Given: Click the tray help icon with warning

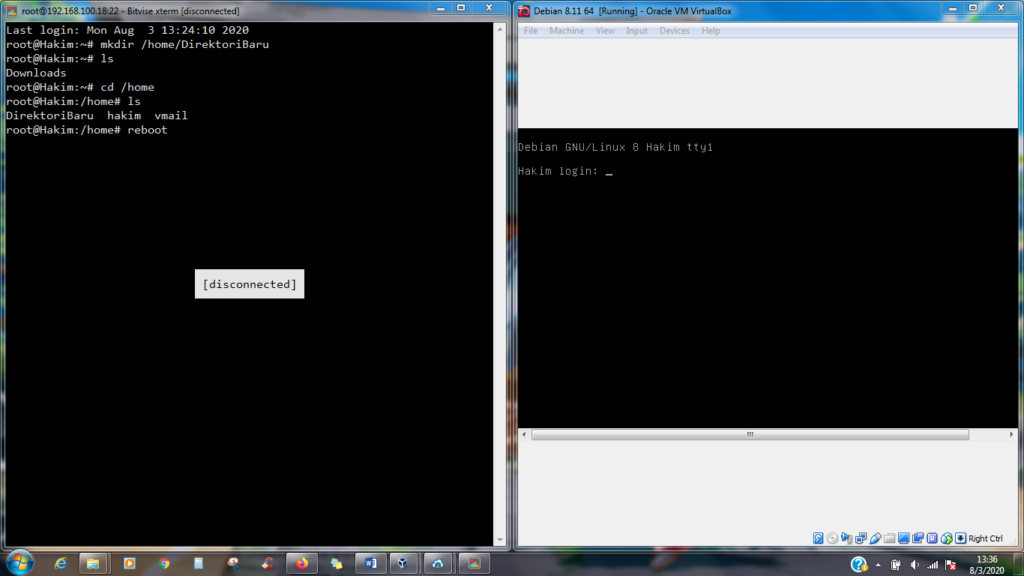Looking at the screenshot, I should pyautogui.click(x=859, y=564).
